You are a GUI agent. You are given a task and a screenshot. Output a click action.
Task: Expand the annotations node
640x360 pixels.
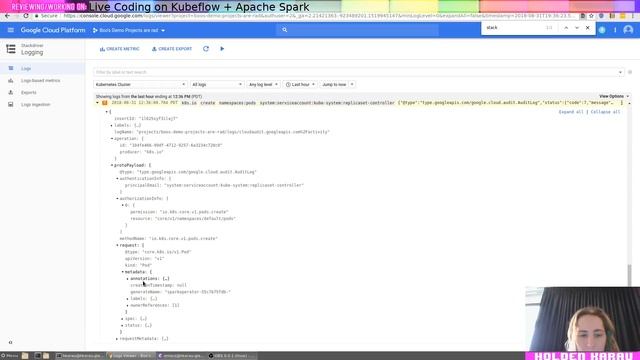(x=128, y=279)
